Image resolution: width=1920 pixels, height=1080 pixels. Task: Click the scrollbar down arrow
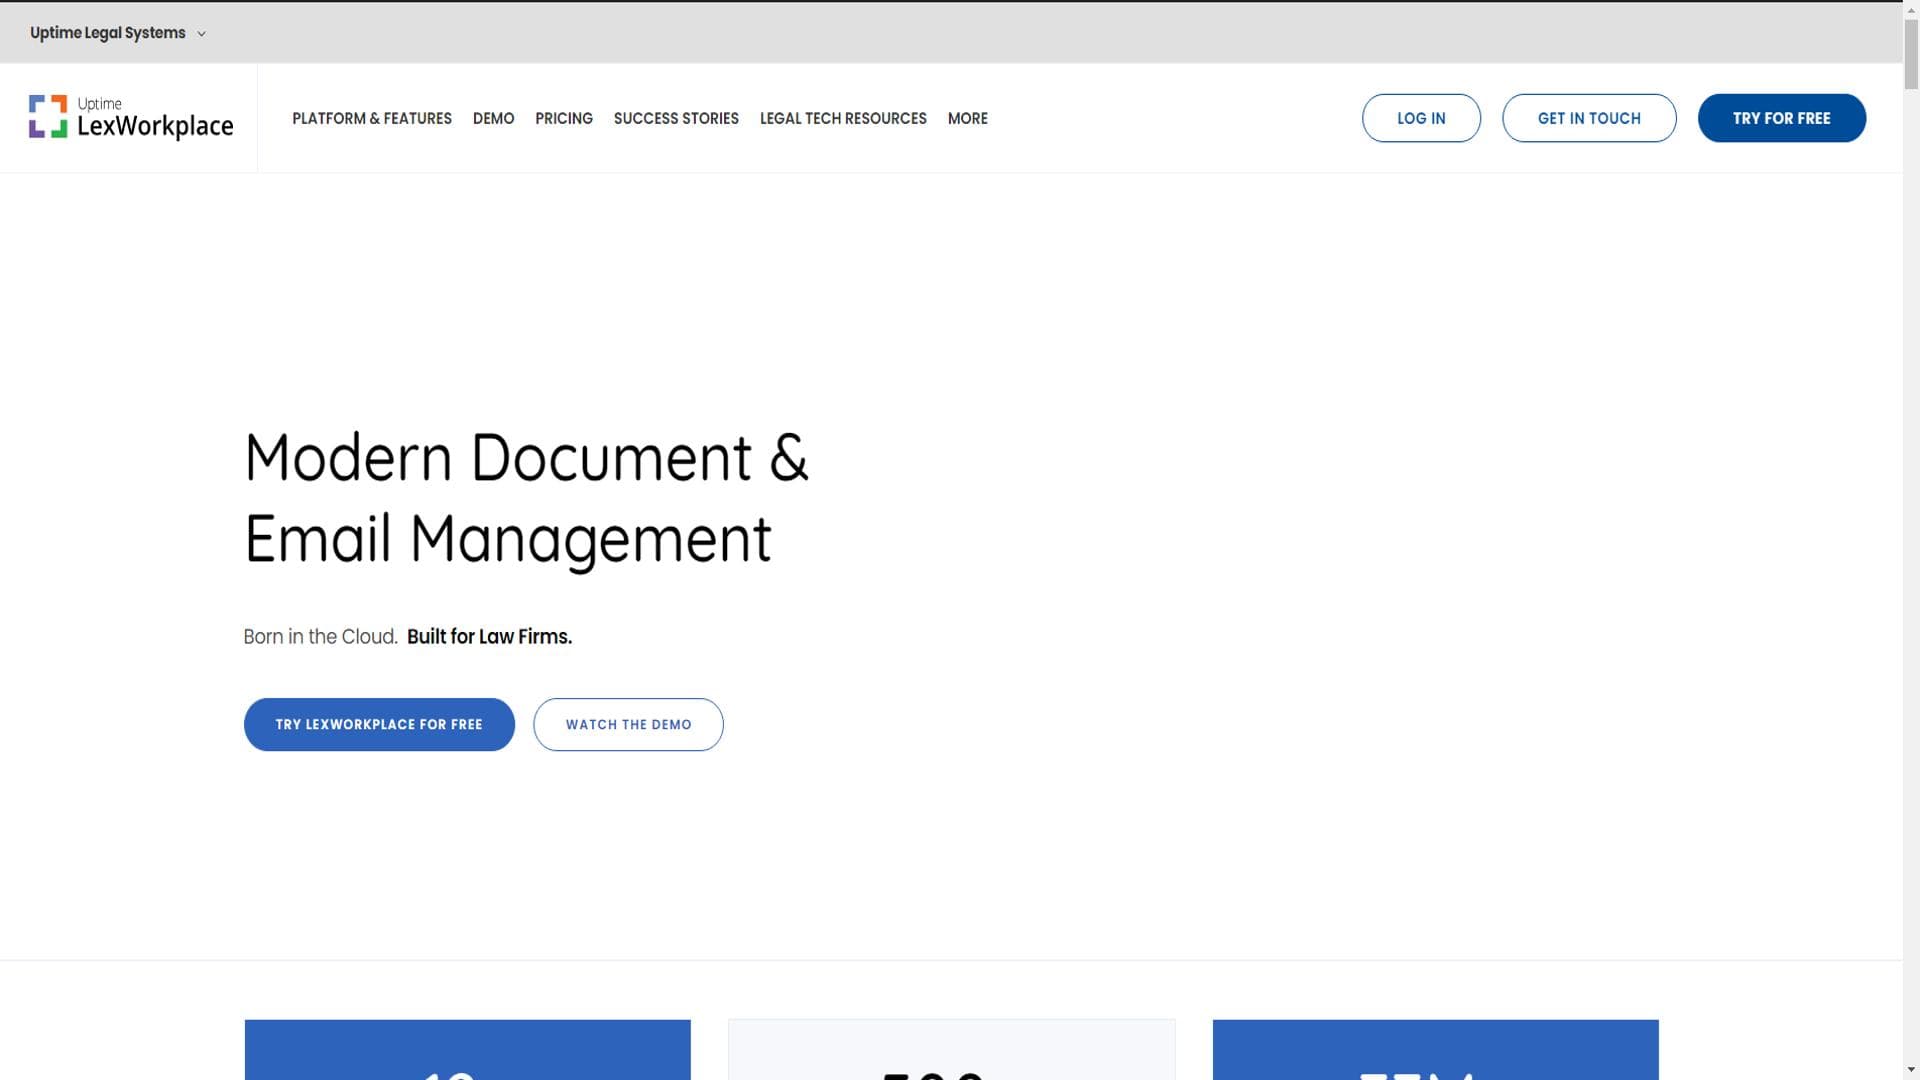click(x=1911, y=1070)
